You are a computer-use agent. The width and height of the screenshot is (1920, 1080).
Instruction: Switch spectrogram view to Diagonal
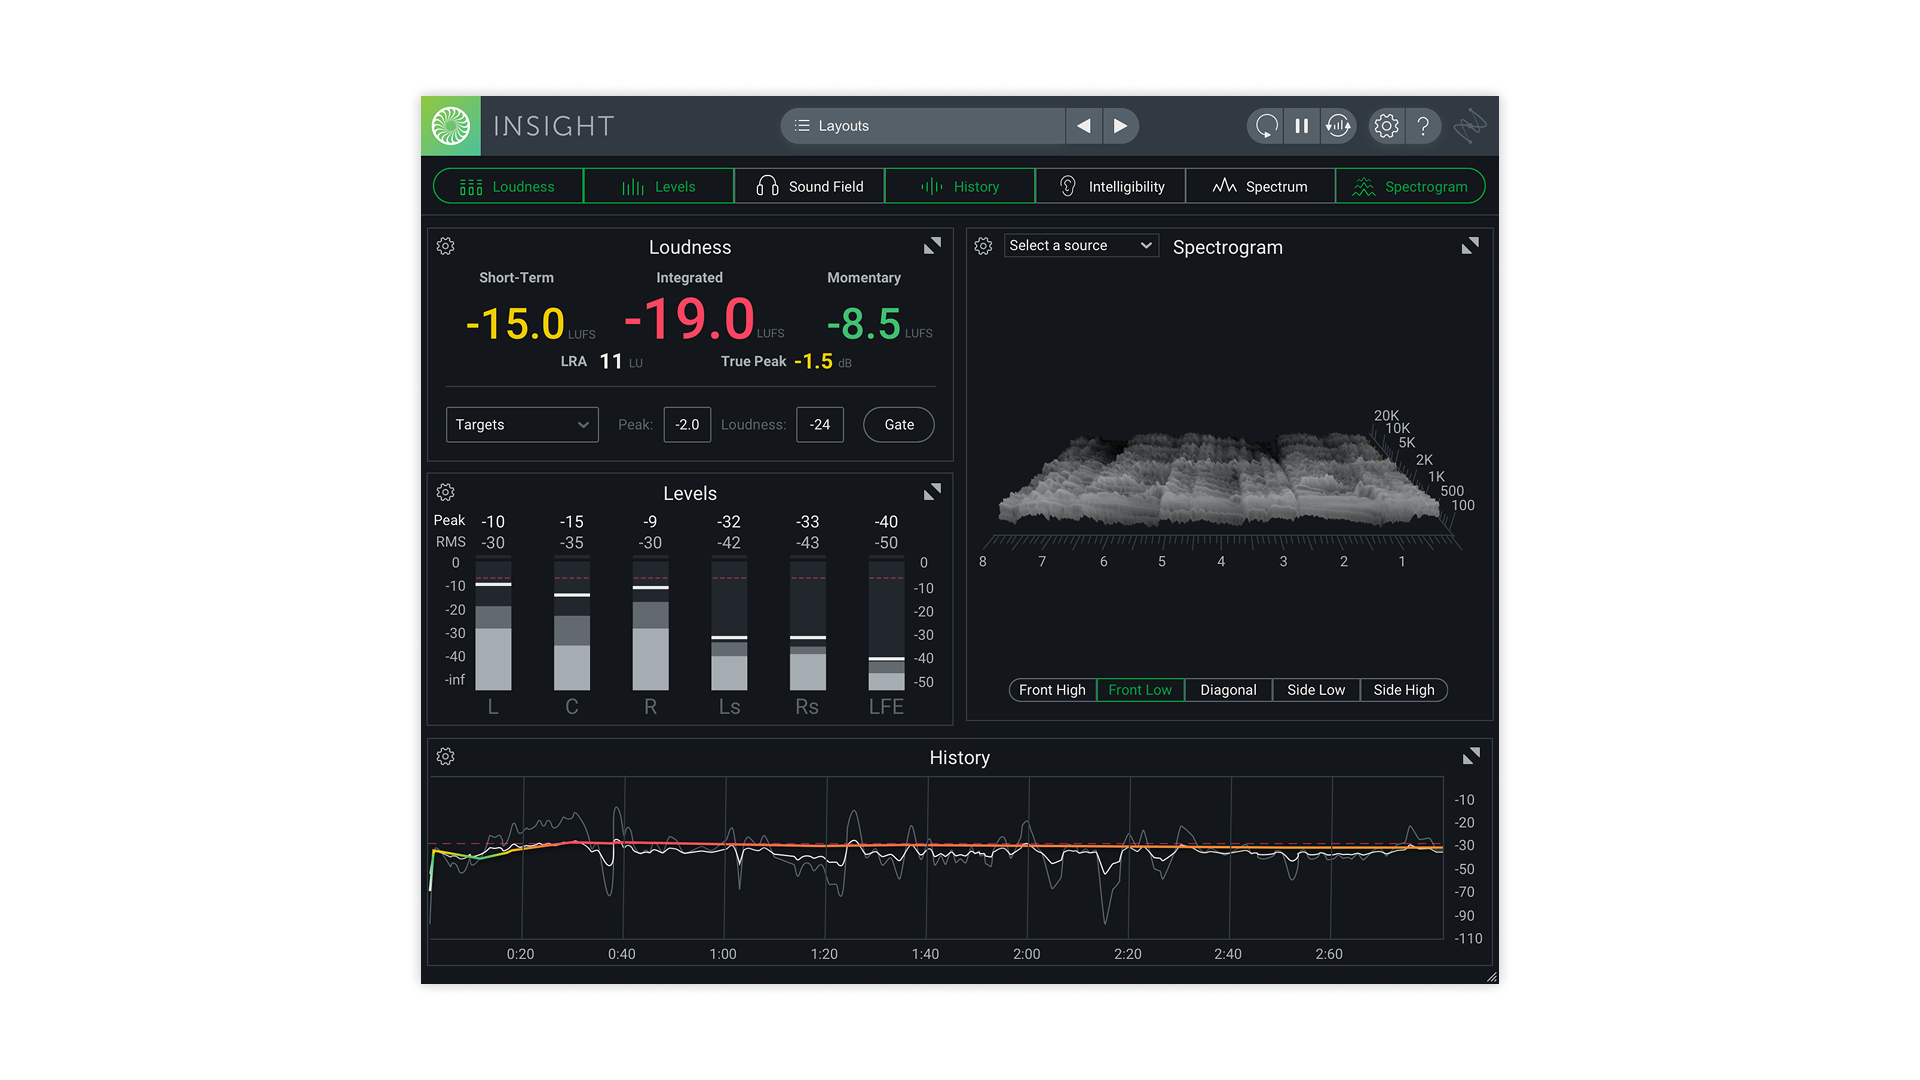tap(1228, 690)
